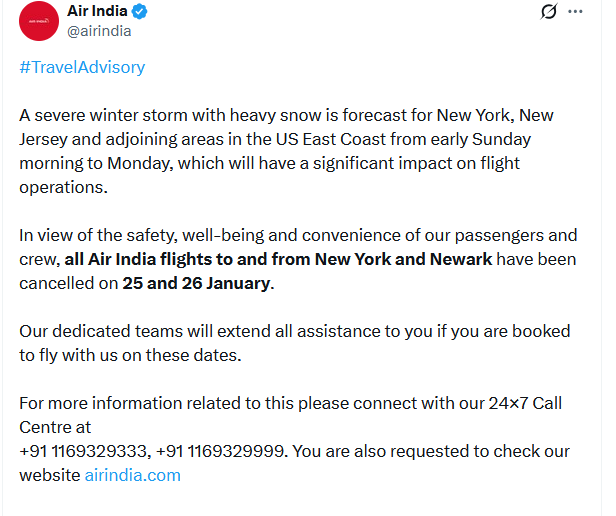Viewport: 616px width, 516px height.
Task: Open the three-dot more options menu
Action: [575, 11]
